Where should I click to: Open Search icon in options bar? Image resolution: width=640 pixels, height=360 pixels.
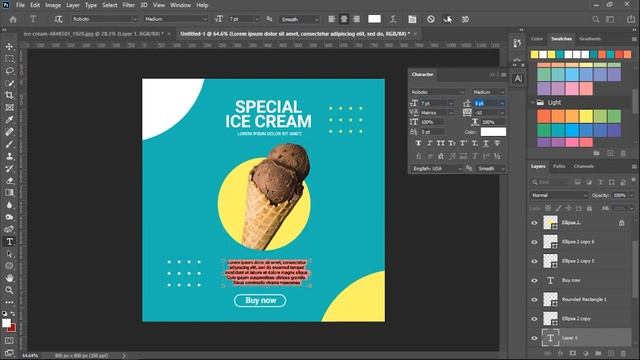coord(596,19)
